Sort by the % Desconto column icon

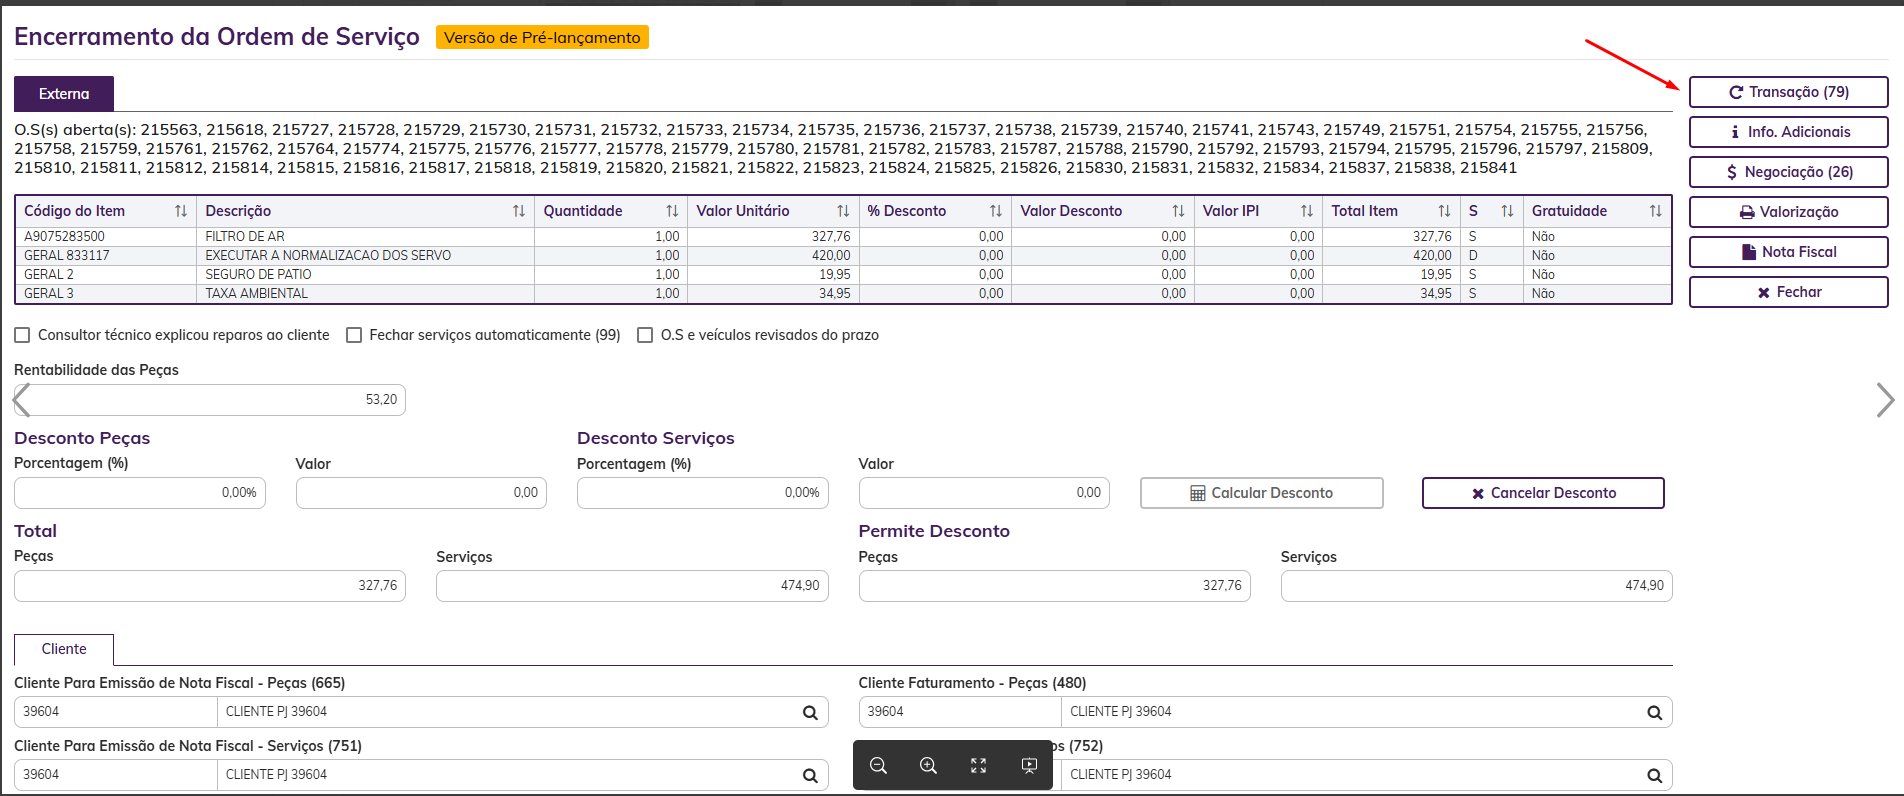tap(996, 211)
